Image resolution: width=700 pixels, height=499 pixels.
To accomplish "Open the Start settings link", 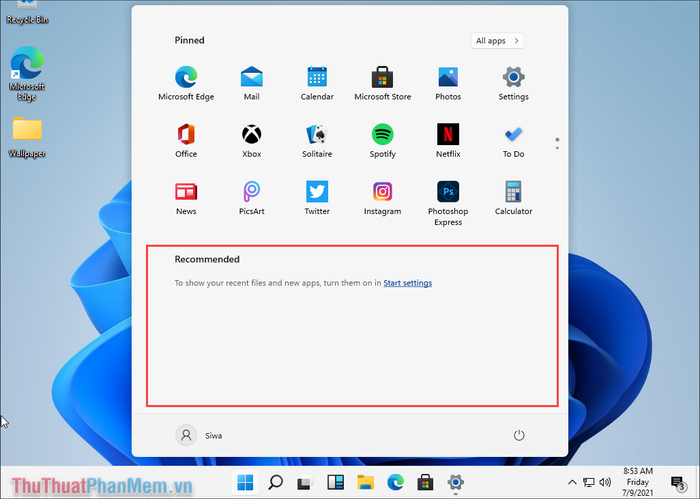I will 407,283.
